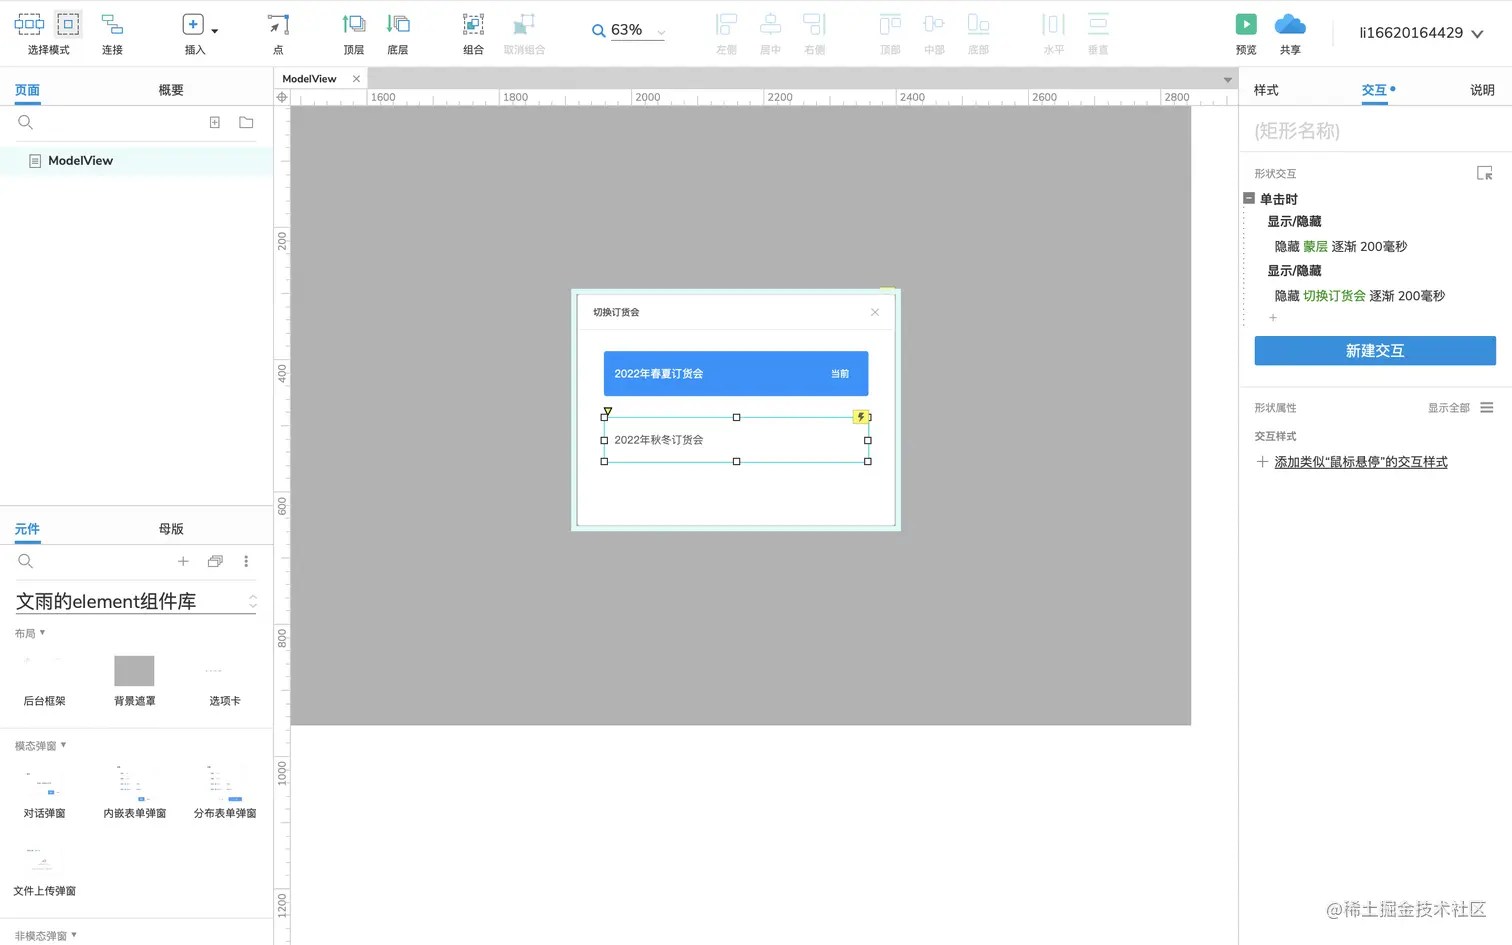Select the 文件上传弹窗 widget

[44, 870]
